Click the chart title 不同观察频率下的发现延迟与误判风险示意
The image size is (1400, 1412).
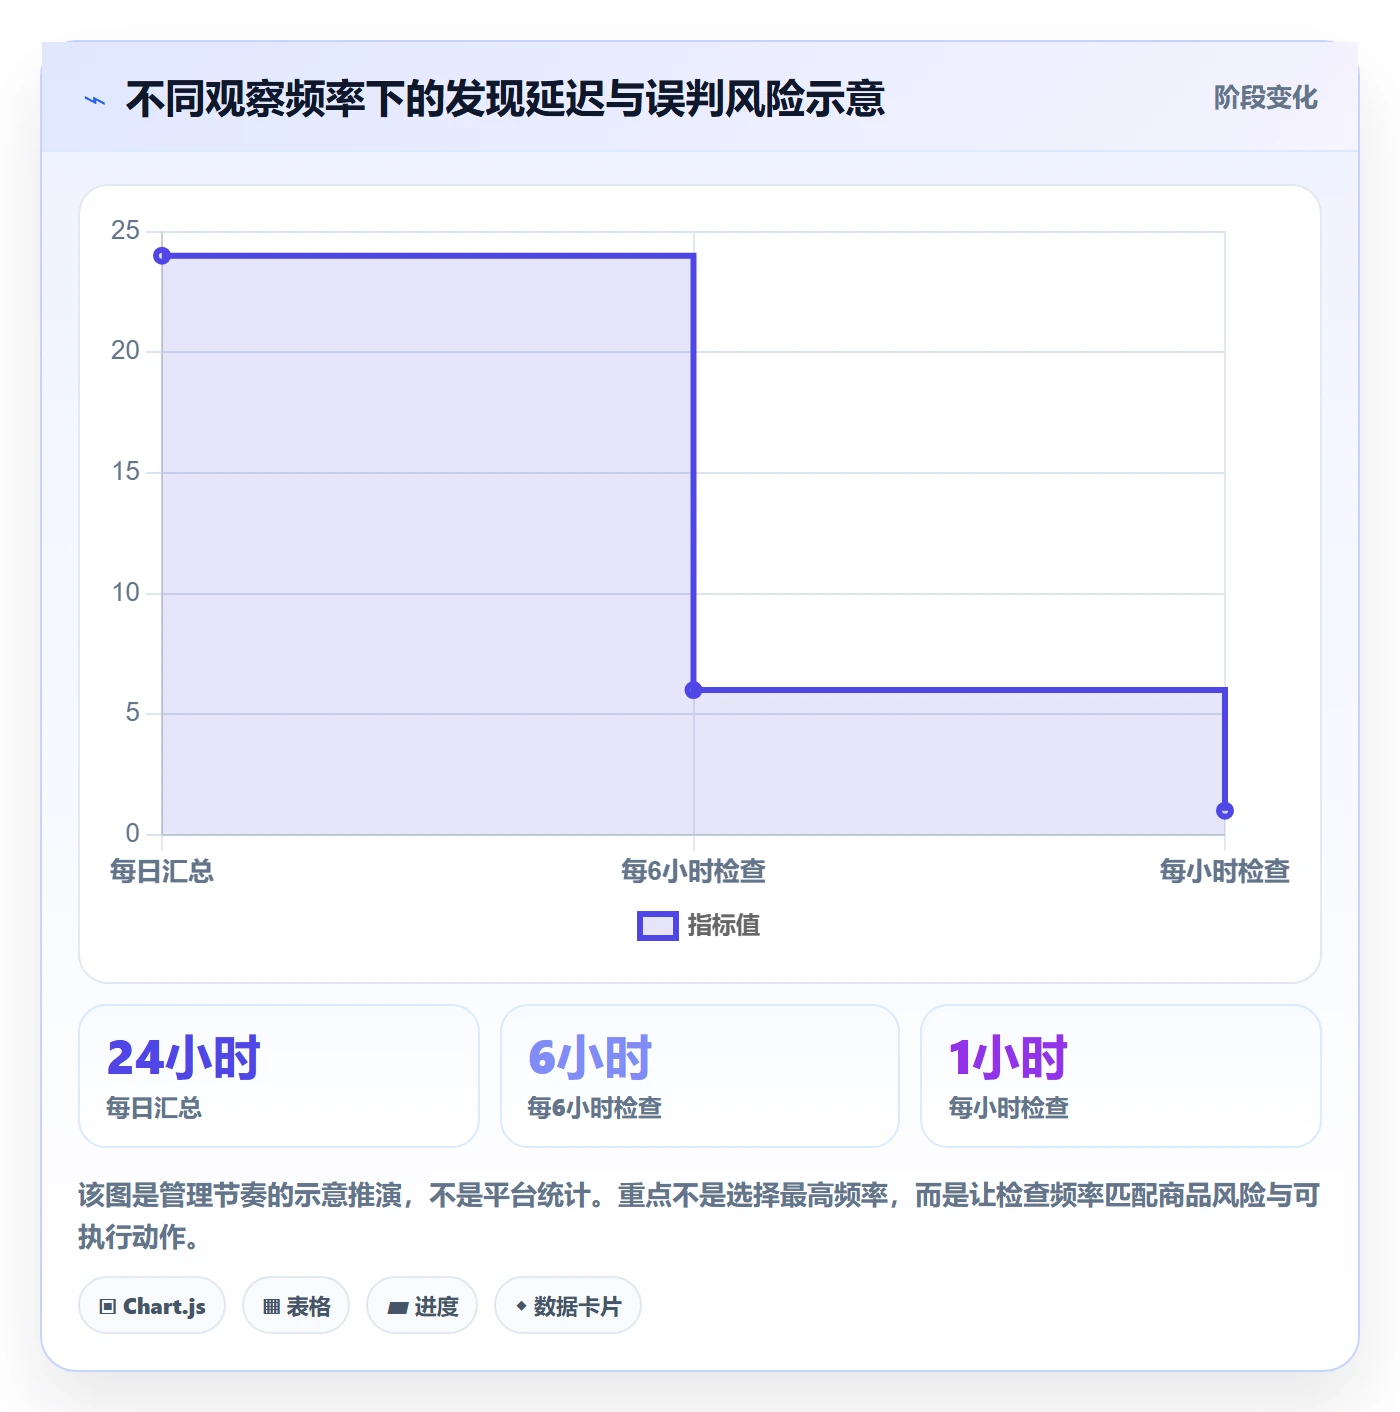pos(505,99)
